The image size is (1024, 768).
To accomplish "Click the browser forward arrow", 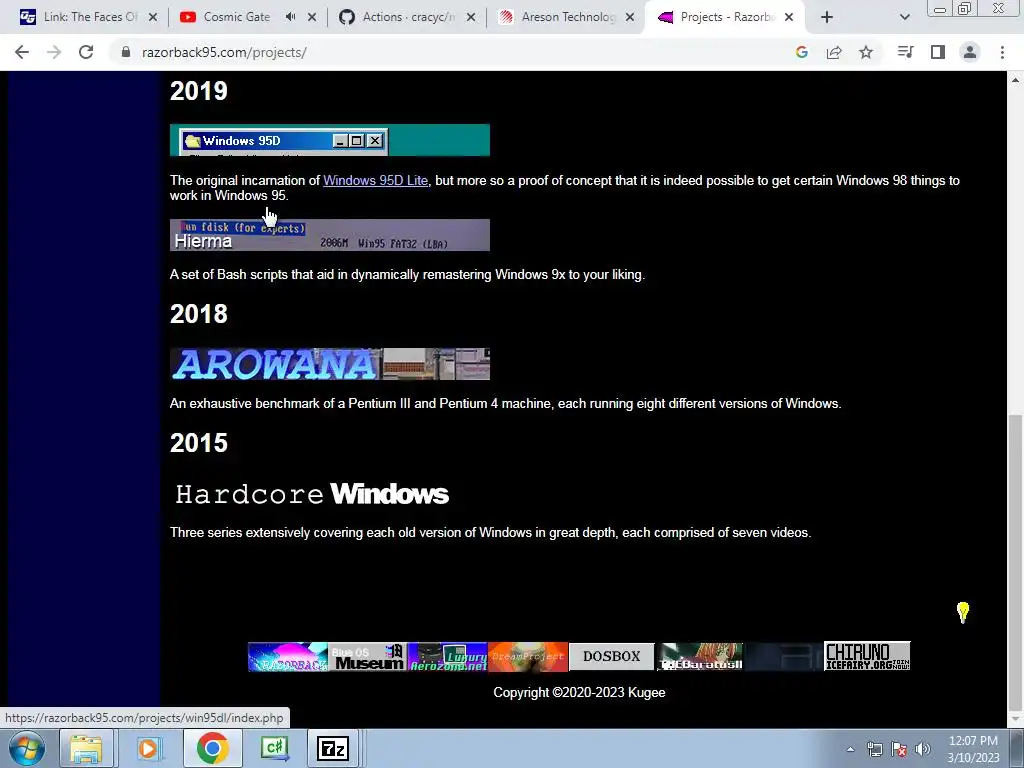I will pos(54,52).
